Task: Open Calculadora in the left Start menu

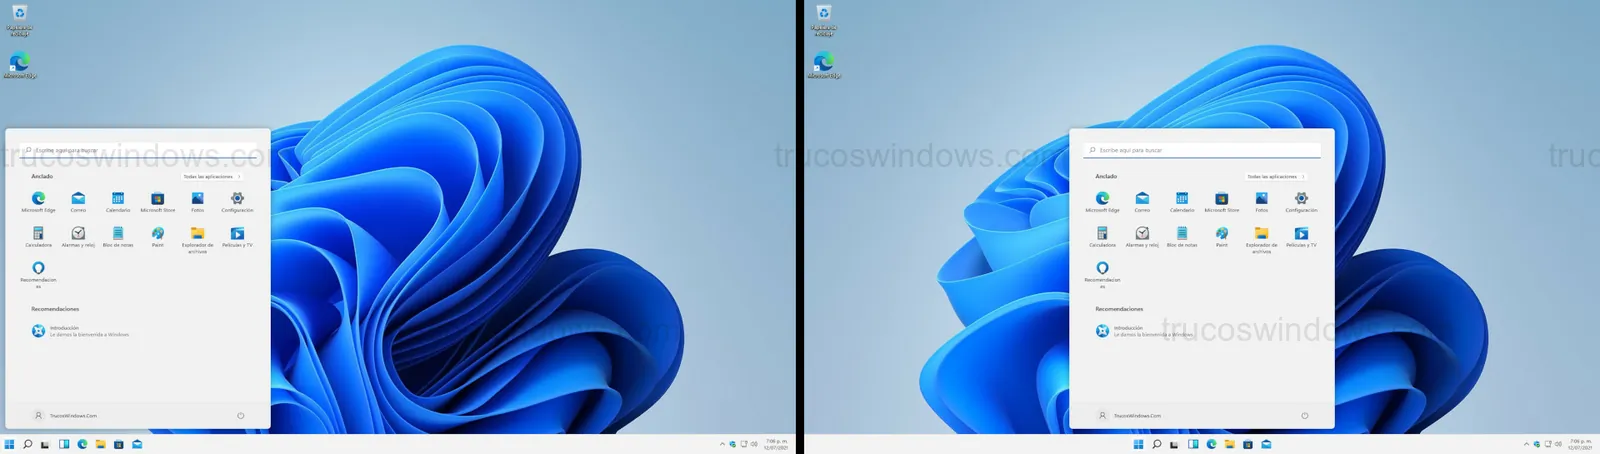Action: click(x=38, y=233)
